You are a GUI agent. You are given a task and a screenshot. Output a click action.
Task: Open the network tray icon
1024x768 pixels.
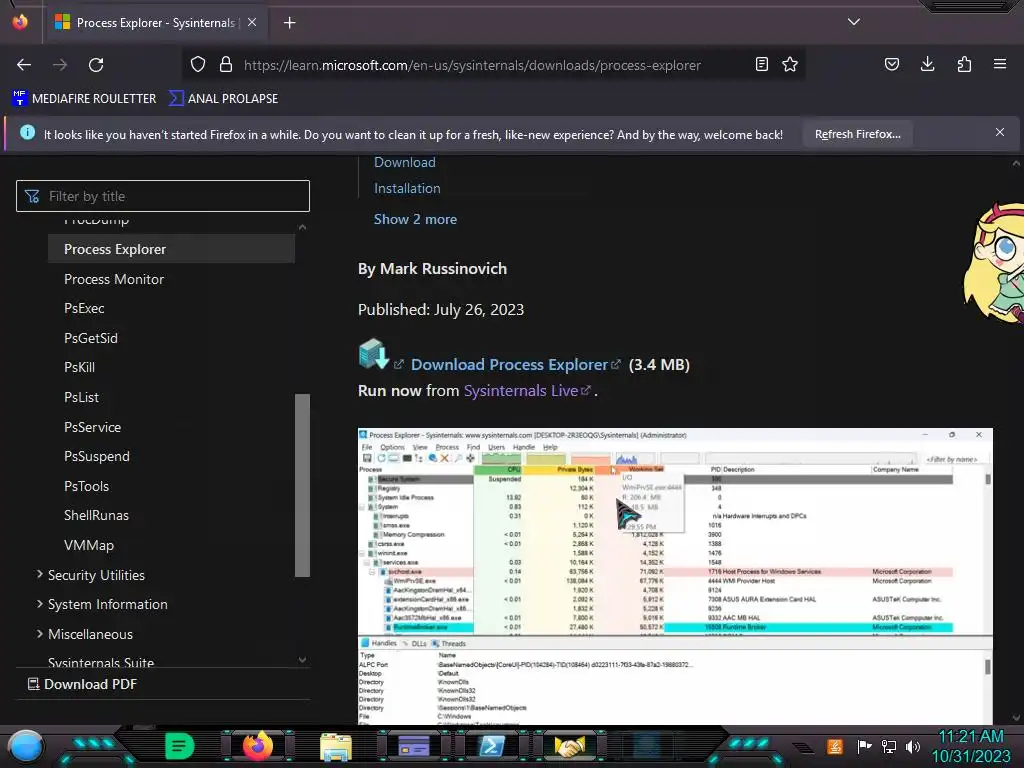889,746
